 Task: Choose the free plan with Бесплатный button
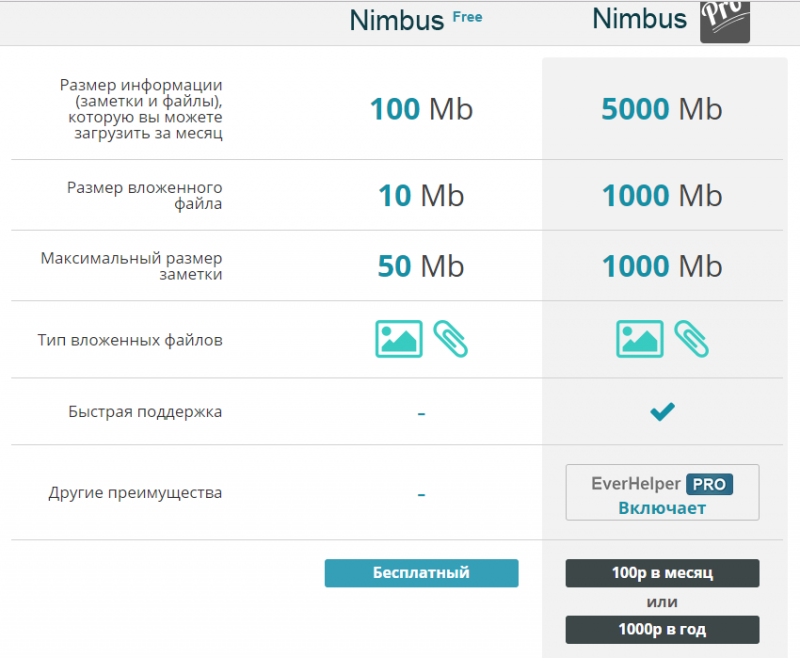421,573
